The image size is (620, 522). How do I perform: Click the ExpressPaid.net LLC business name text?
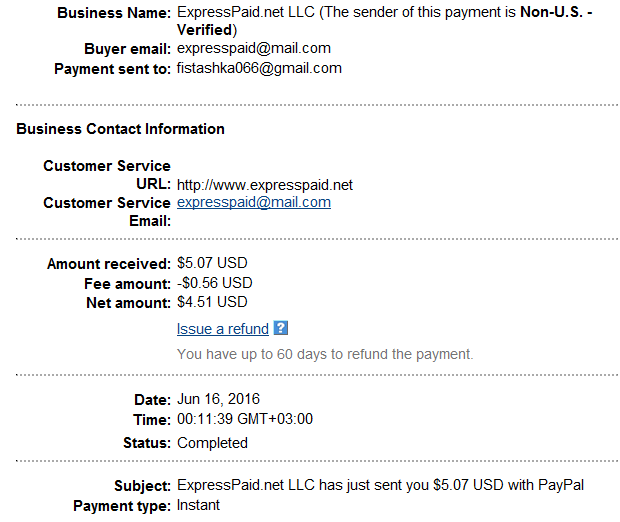(x=246, y=12)
